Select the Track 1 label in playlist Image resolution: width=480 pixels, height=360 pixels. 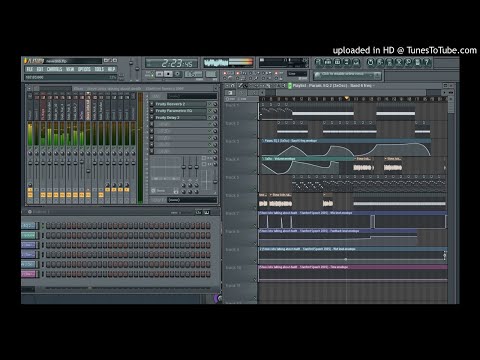pos(232,105)
